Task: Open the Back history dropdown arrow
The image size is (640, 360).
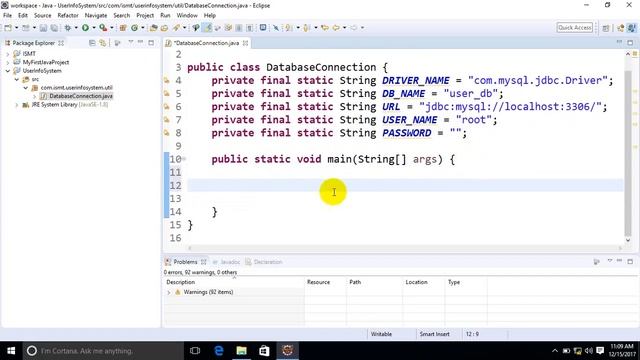Action: click(x=344, y=28)
